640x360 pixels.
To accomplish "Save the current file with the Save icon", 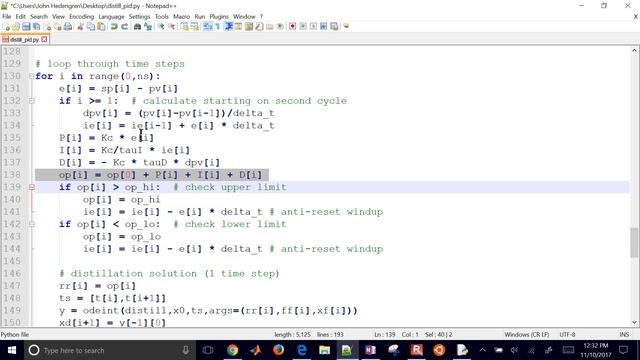I will [x=26, y=27].
